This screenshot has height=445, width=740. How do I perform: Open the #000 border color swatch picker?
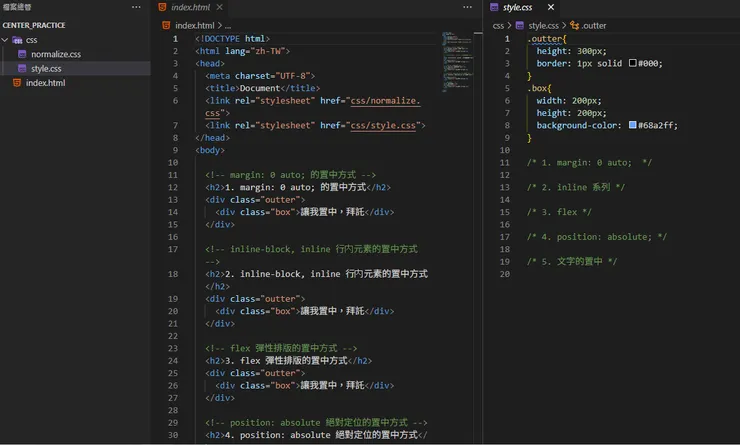click(632, 63)
